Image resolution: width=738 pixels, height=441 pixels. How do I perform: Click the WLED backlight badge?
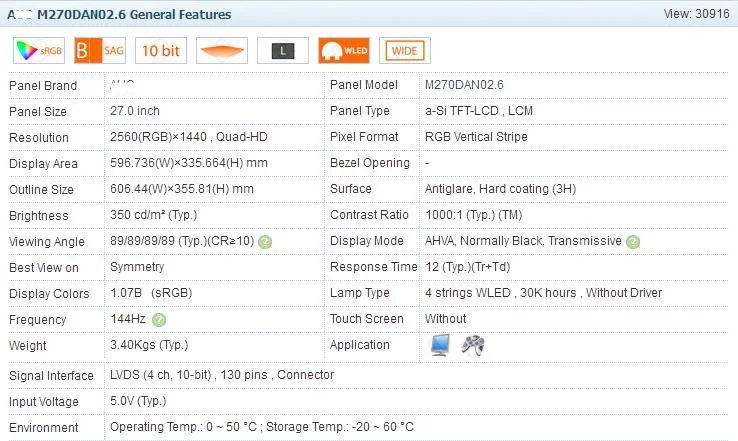[x=343, y=50]
